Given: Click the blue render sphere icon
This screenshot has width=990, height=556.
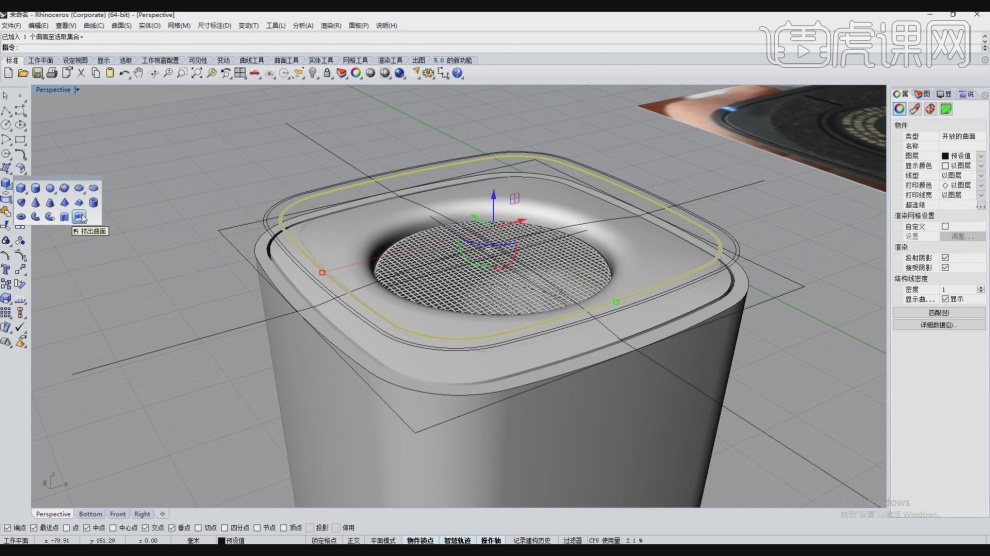Looking at the screenshot, I should (400, 73).
